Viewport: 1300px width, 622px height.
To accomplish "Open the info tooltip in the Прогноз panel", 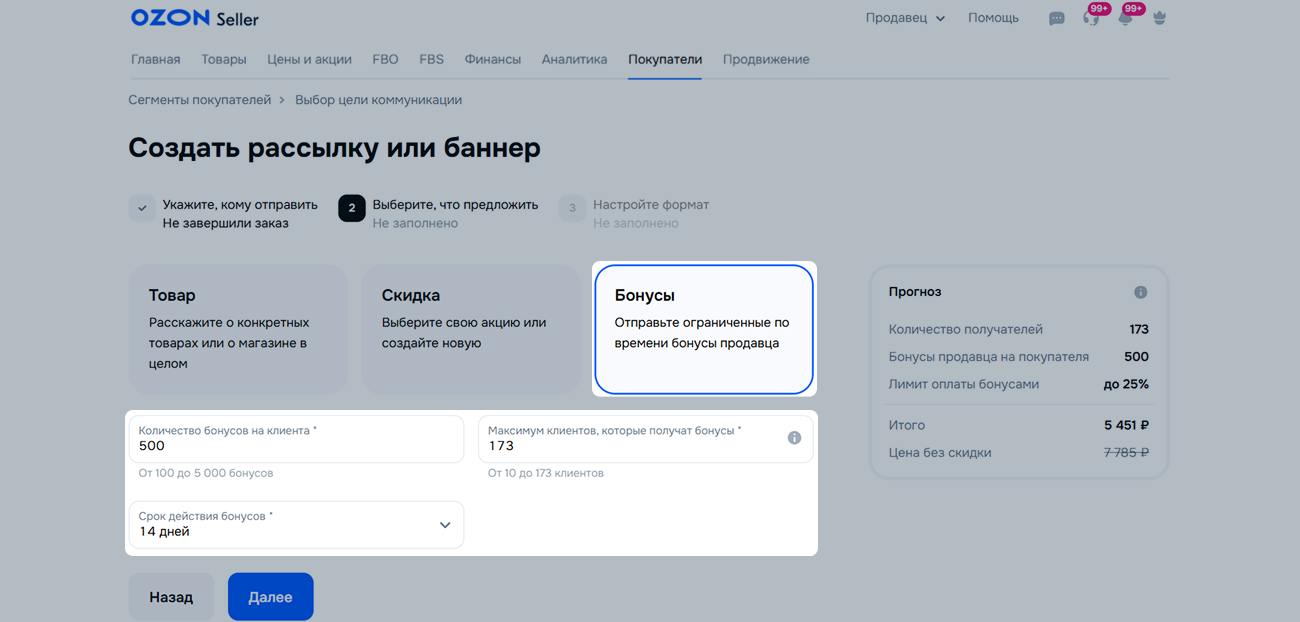I will pyautogui.click(x=1141, y=291).
